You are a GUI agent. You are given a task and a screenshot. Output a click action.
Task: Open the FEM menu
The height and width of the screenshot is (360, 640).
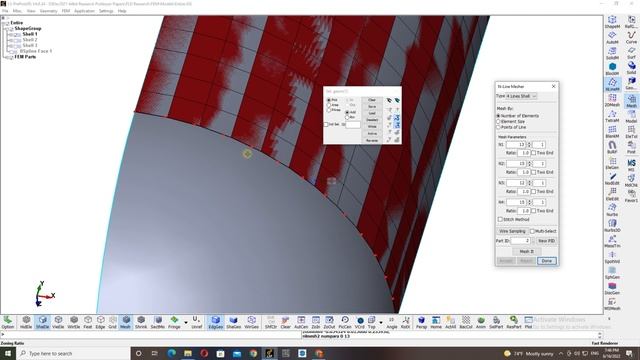(x=66, y=11)
